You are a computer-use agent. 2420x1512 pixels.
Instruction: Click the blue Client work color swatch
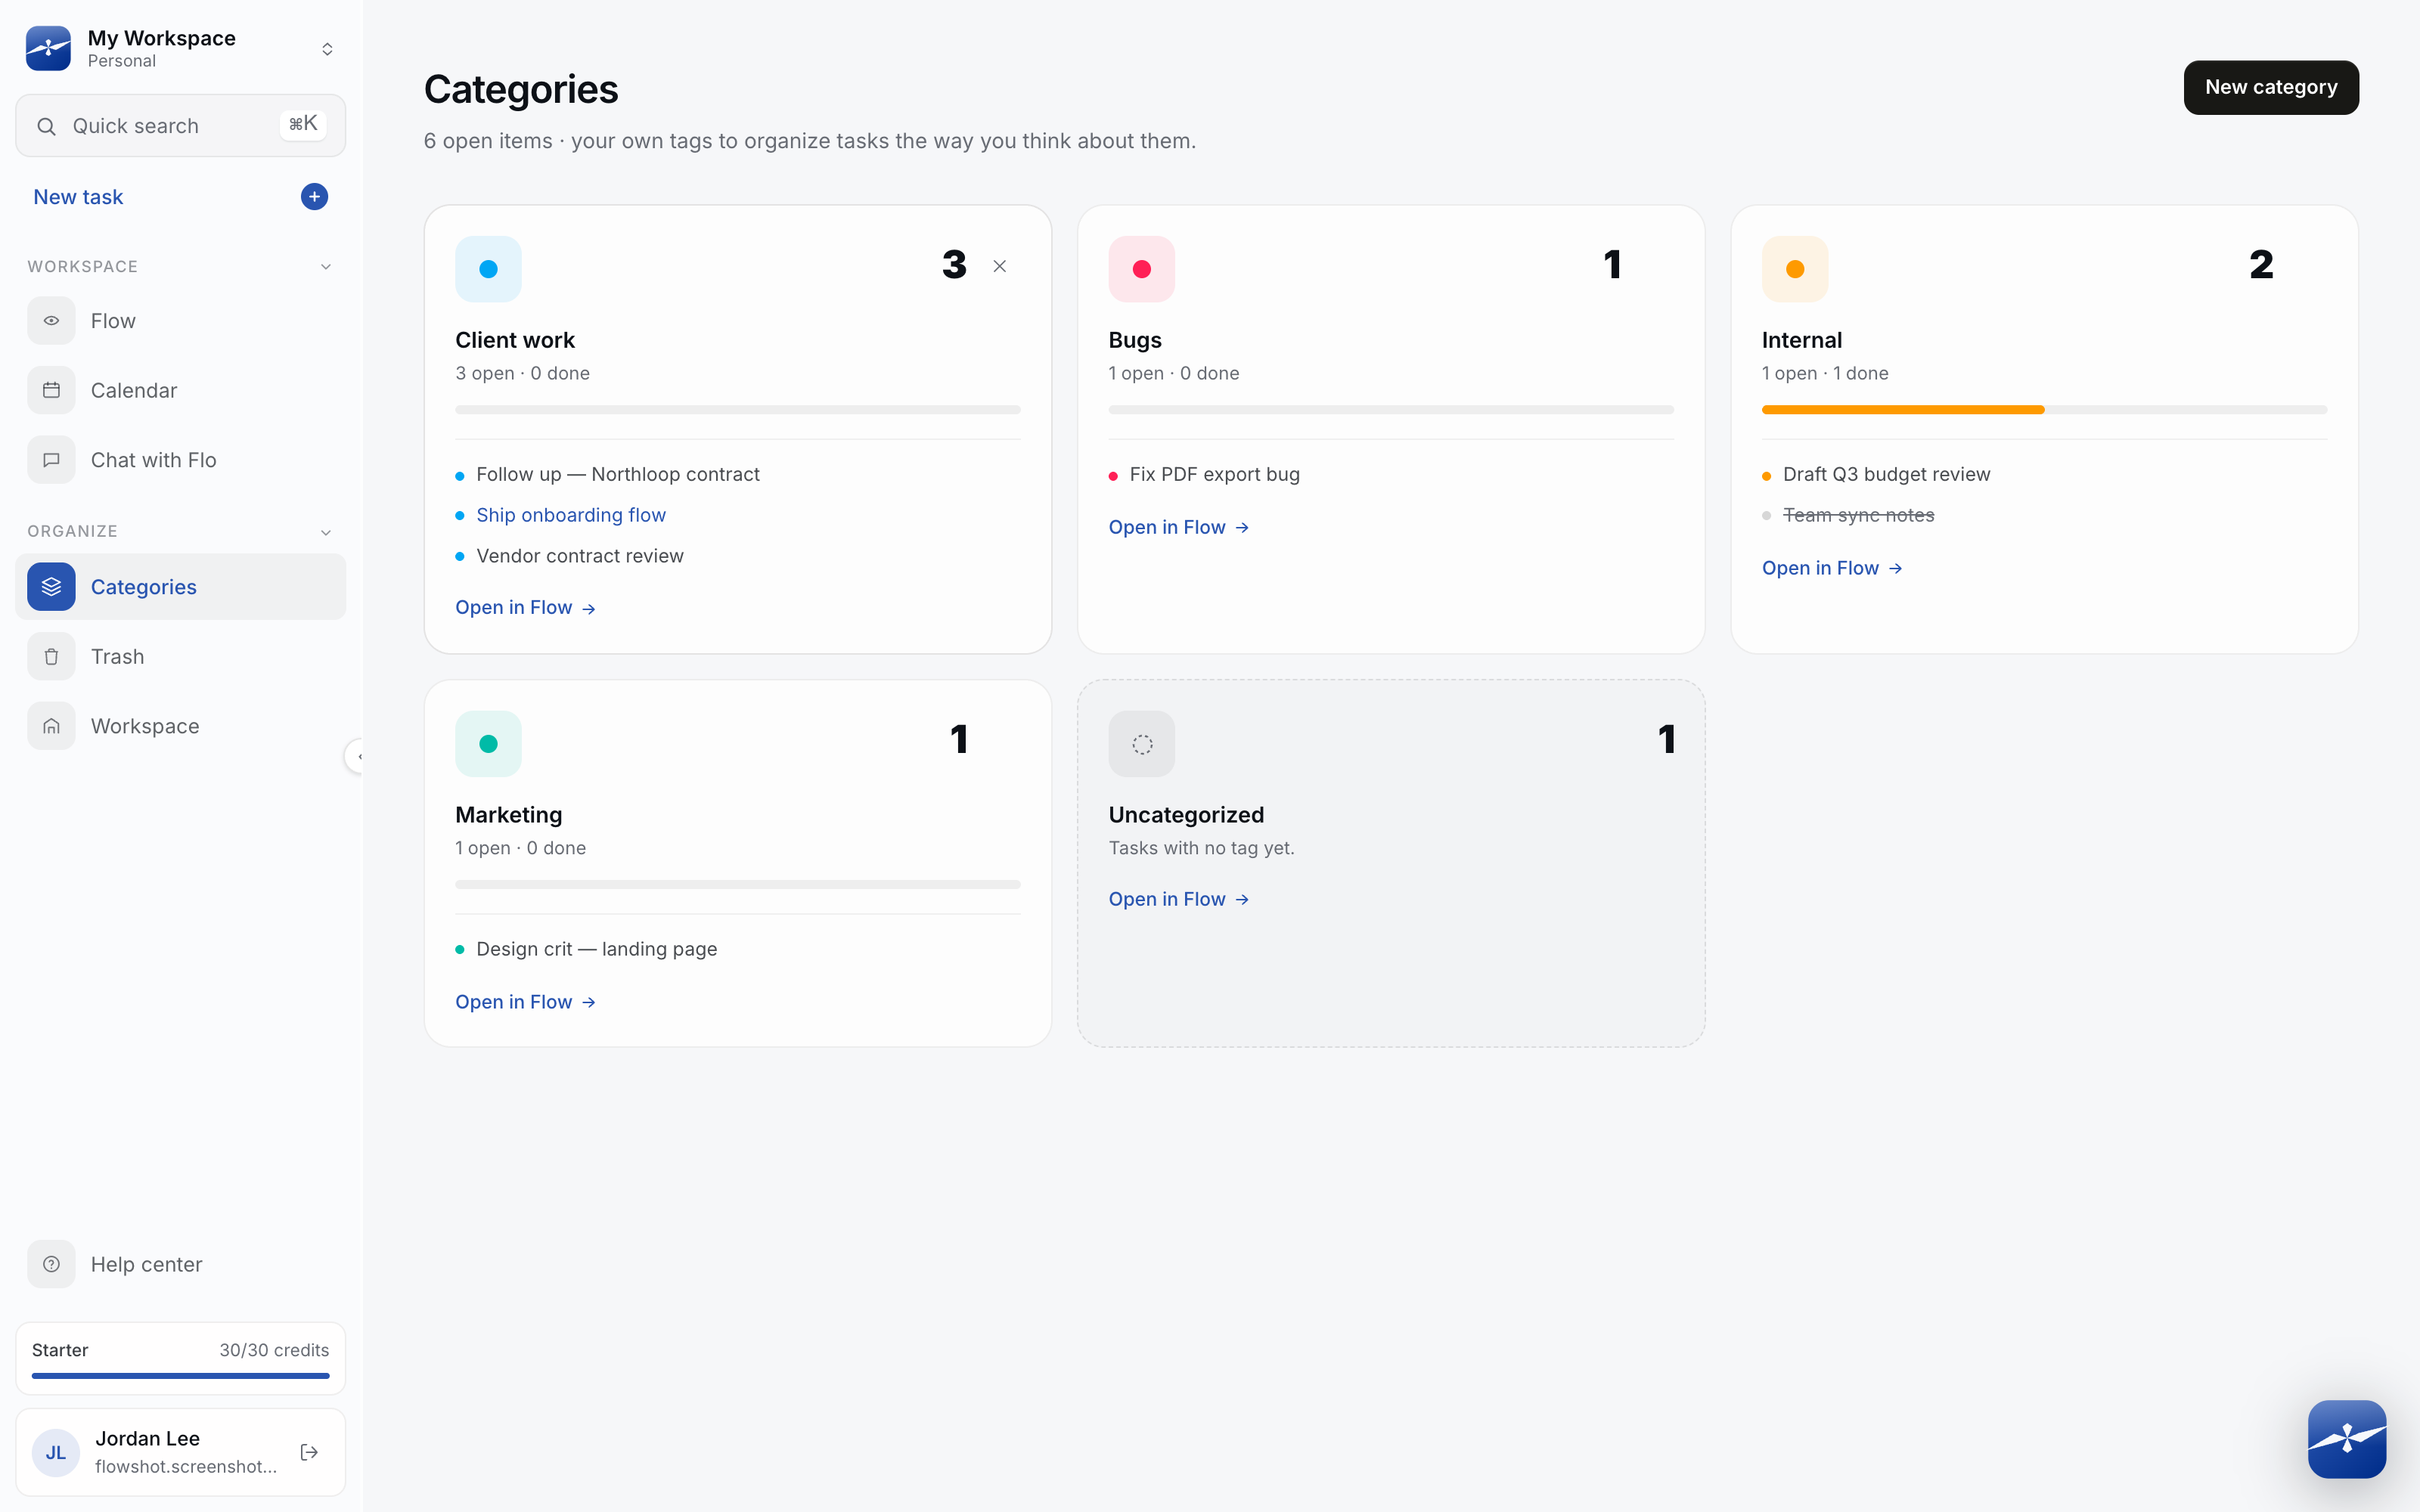coord(488,269)
